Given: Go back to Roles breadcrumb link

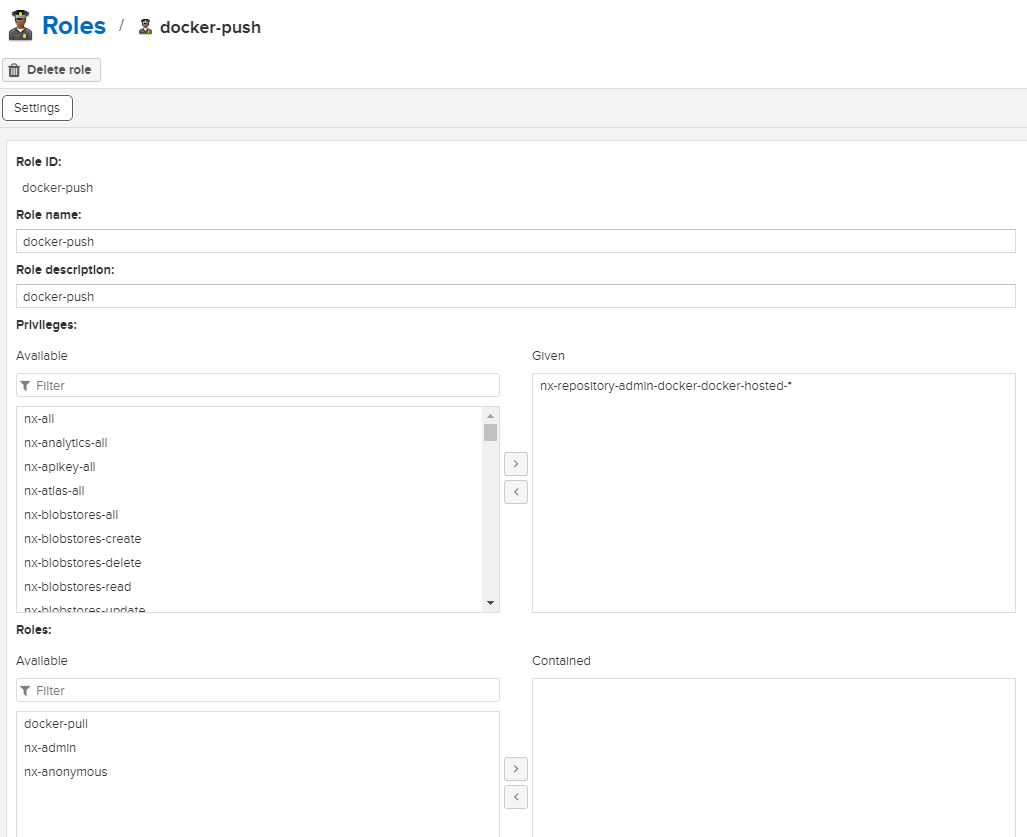Looking at the screenshot, I should point(73,26).
